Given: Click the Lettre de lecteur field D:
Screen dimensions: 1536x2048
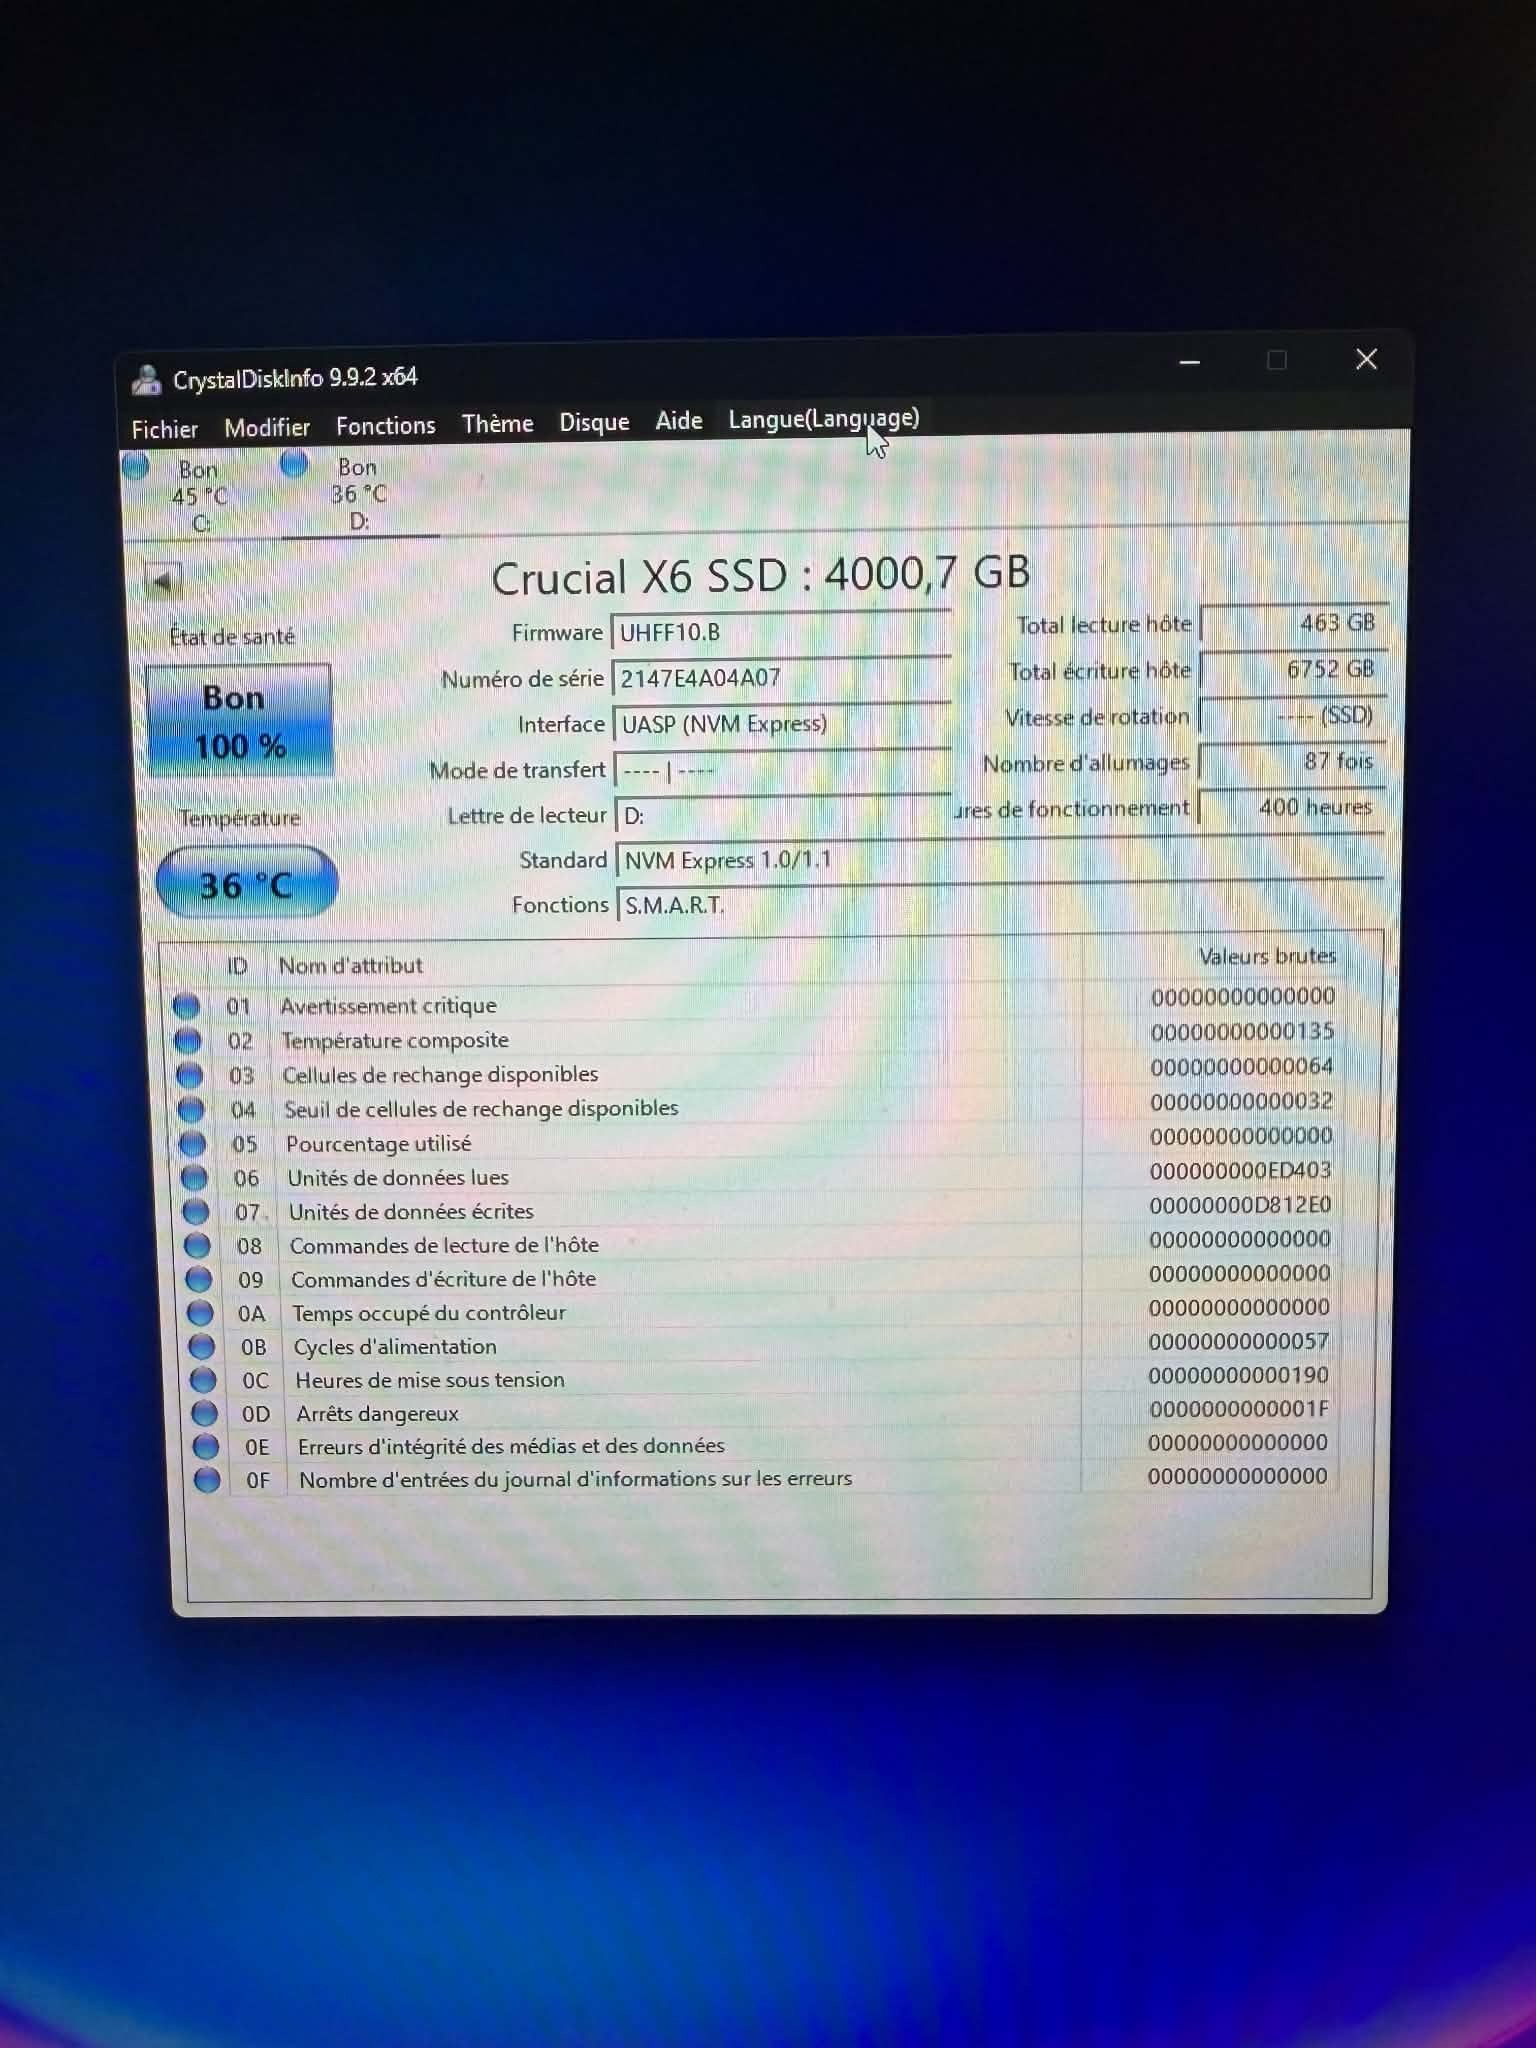Looking at the screenshot, I should 784,815.
